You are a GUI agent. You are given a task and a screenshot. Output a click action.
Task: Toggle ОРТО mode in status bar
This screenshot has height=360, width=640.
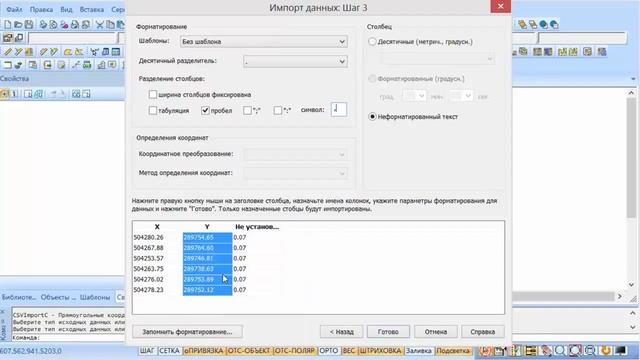pyautogui.click(x=329, y=351)
